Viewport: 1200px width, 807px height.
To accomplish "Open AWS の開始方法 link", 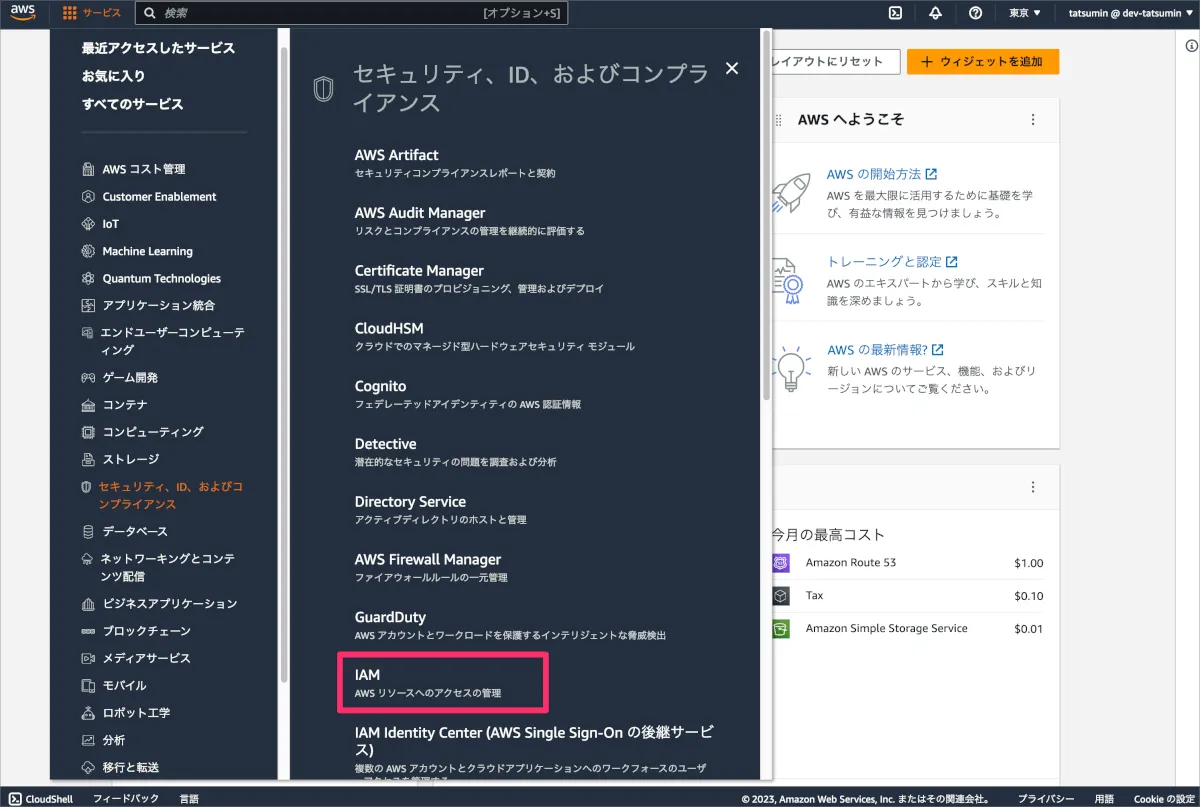I will 881,174.
